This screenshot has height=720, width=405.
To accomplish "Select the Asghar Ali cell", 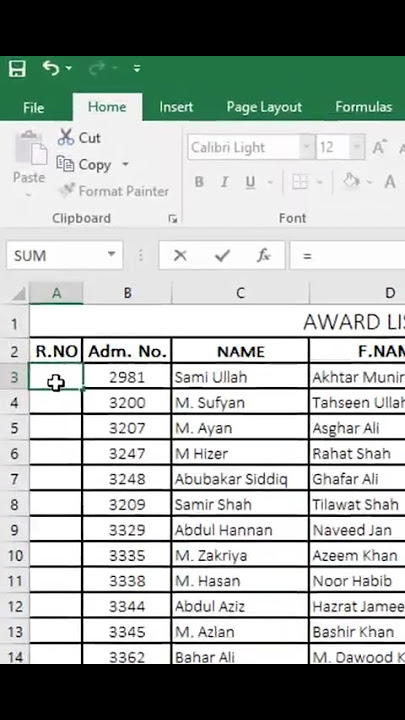I will coord(358,428).
